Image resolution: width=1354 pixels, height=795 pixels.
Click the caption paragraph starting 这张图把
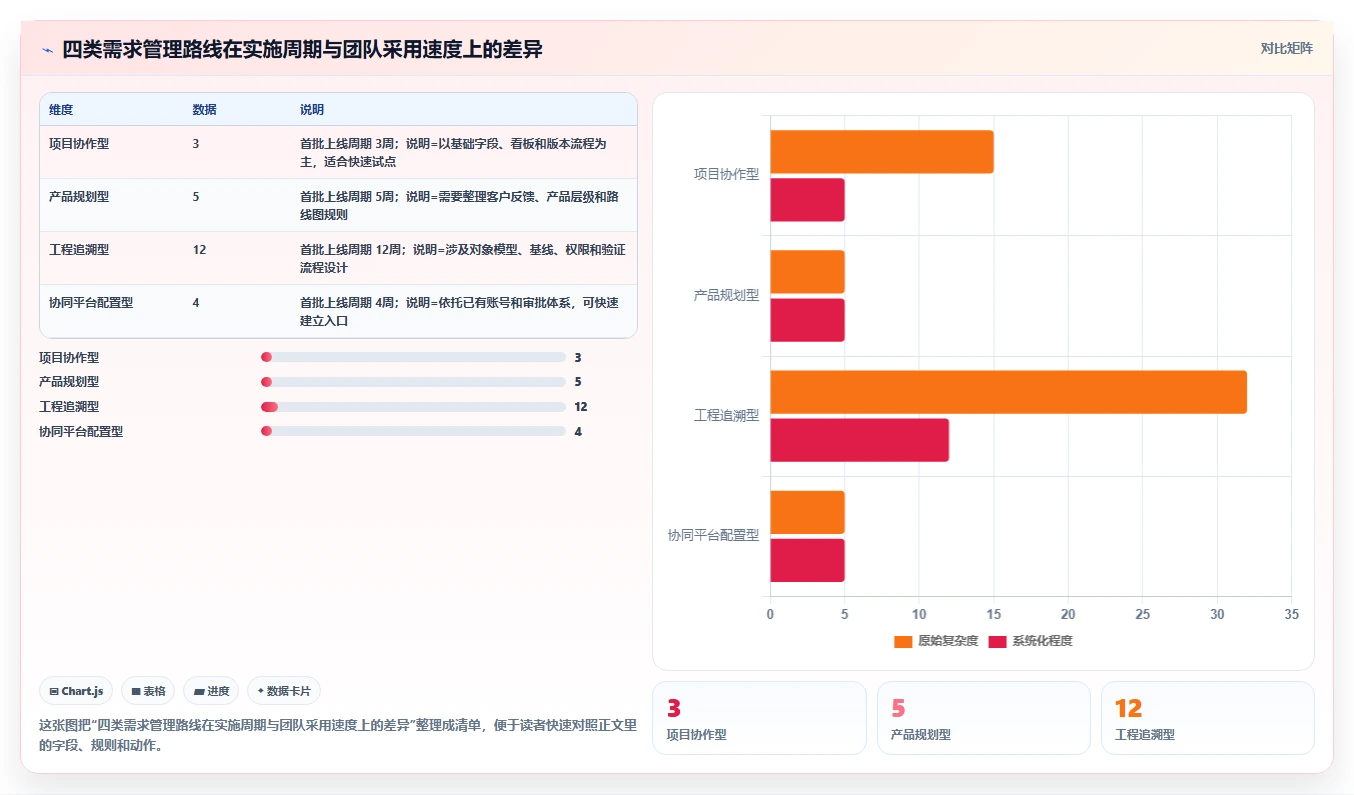(x=338, y=735)
